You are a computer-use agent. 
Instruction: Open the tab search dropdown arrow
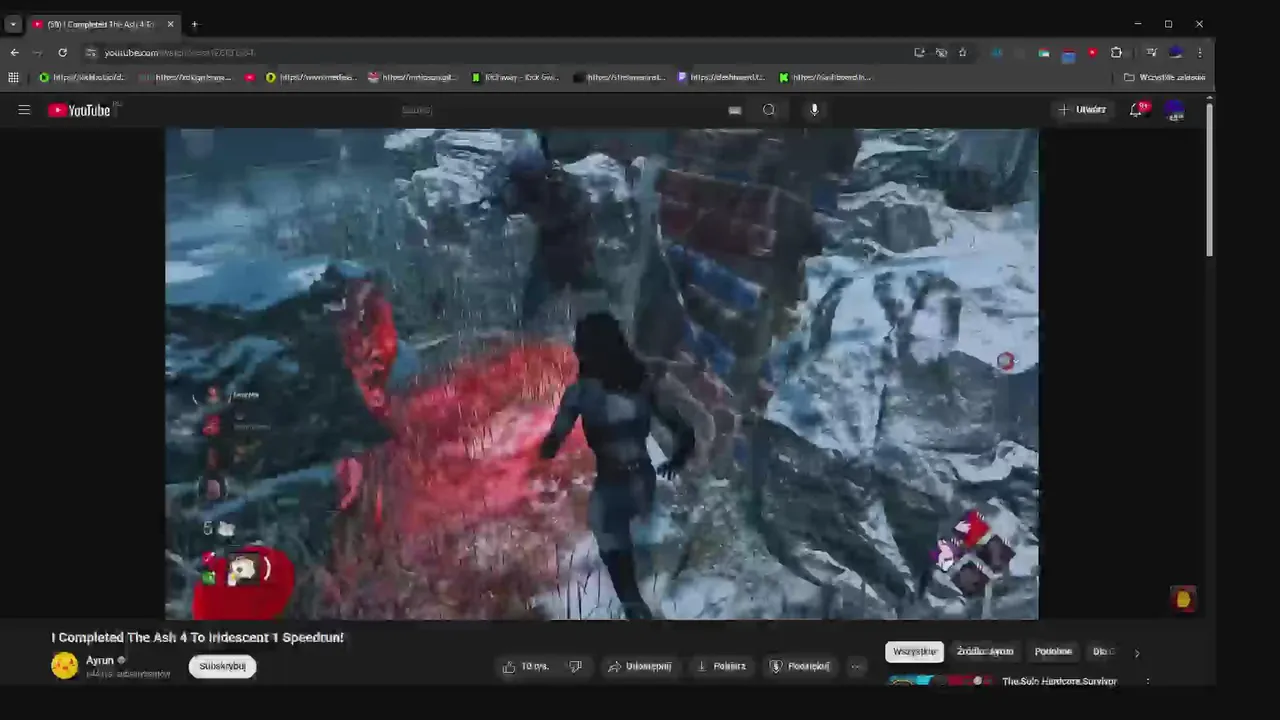click(x=12, y=24)
